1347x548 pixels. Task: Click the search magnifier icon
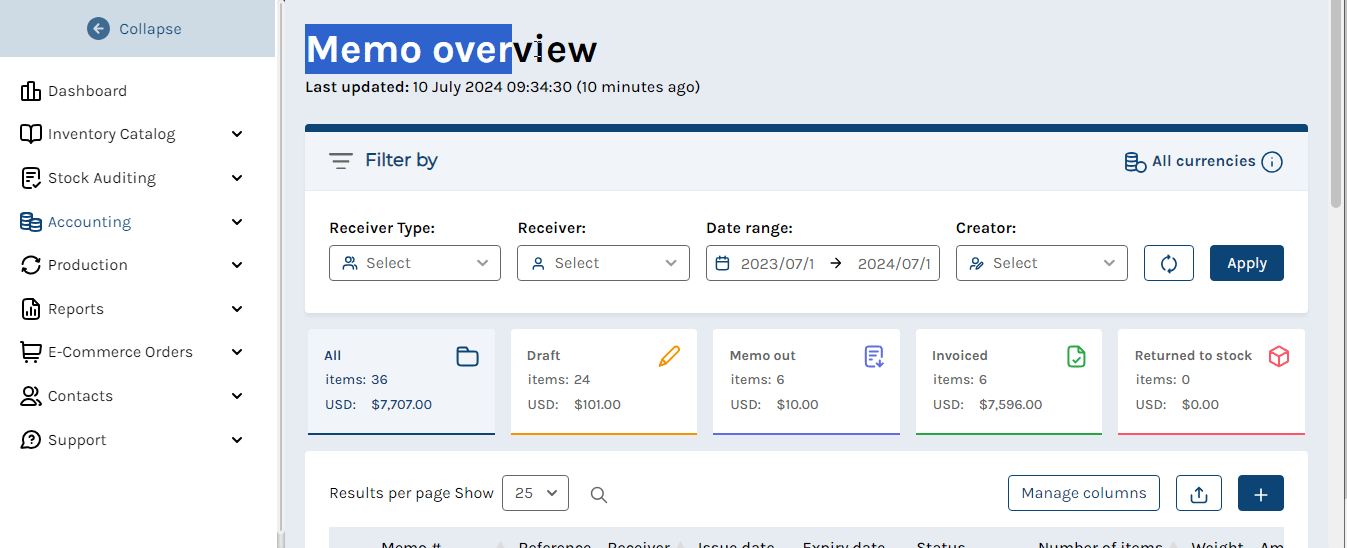click(599, 494)
